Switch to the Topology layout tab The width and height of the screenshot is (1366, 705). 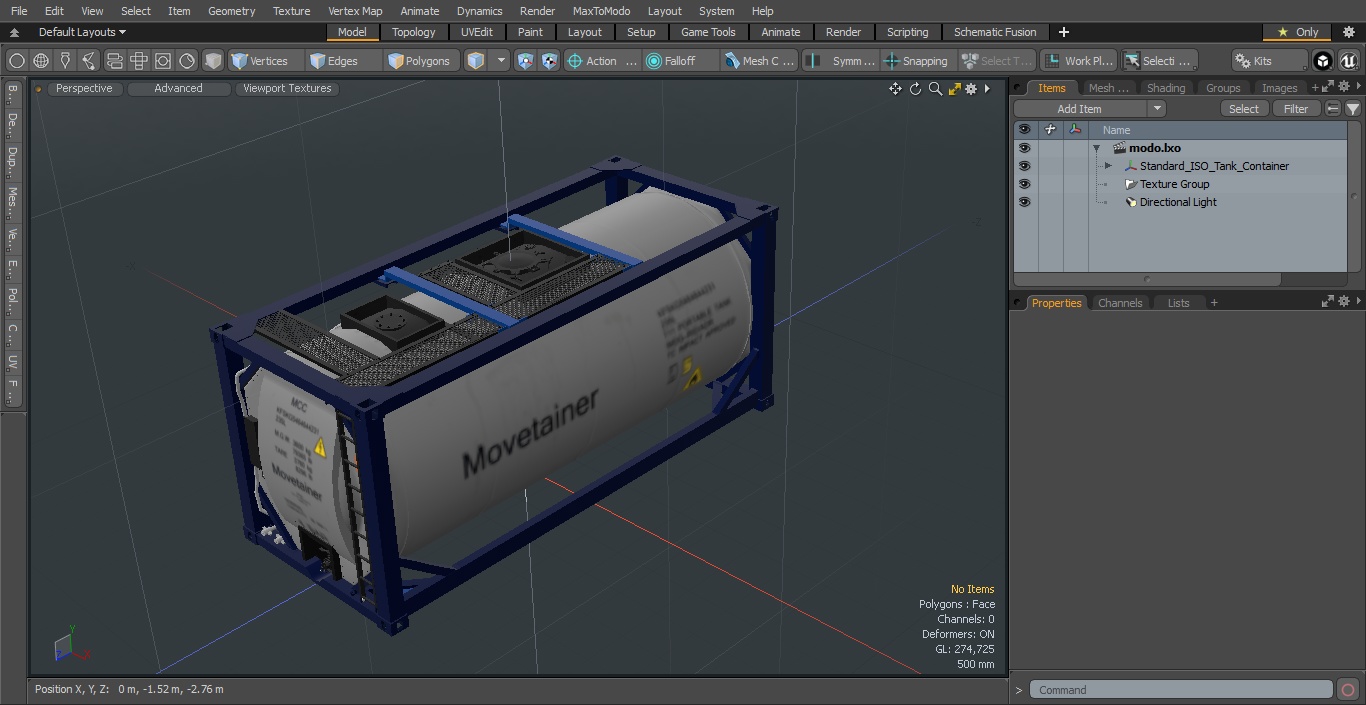413,32
